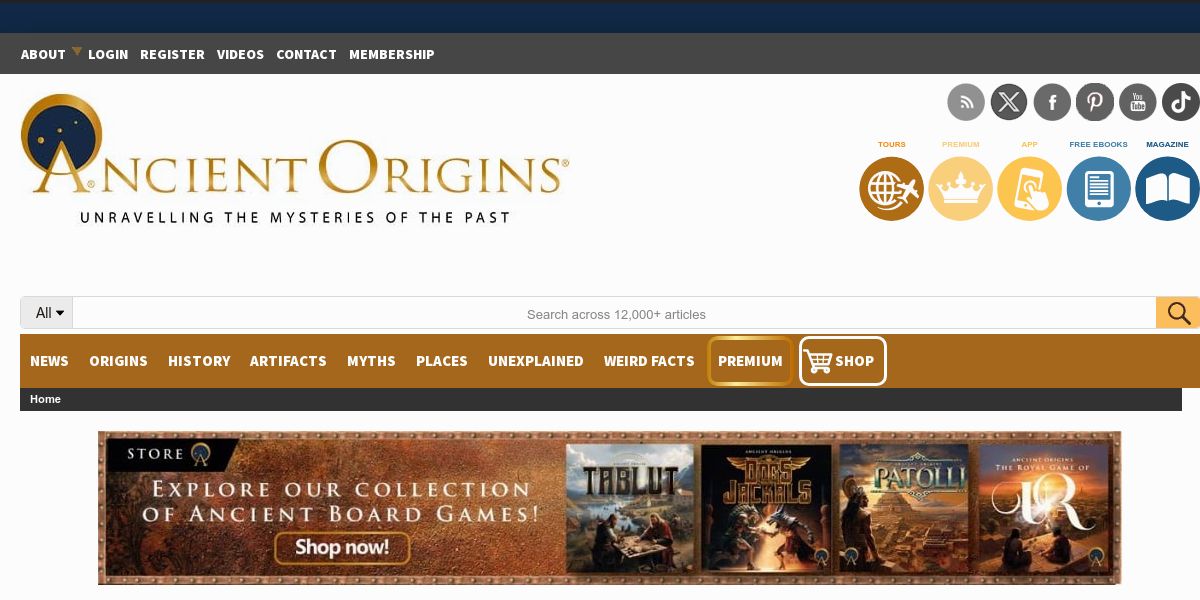Click the Membership link in top bar
This screenshot has height=600, width=1200.
tap(391, 54)
